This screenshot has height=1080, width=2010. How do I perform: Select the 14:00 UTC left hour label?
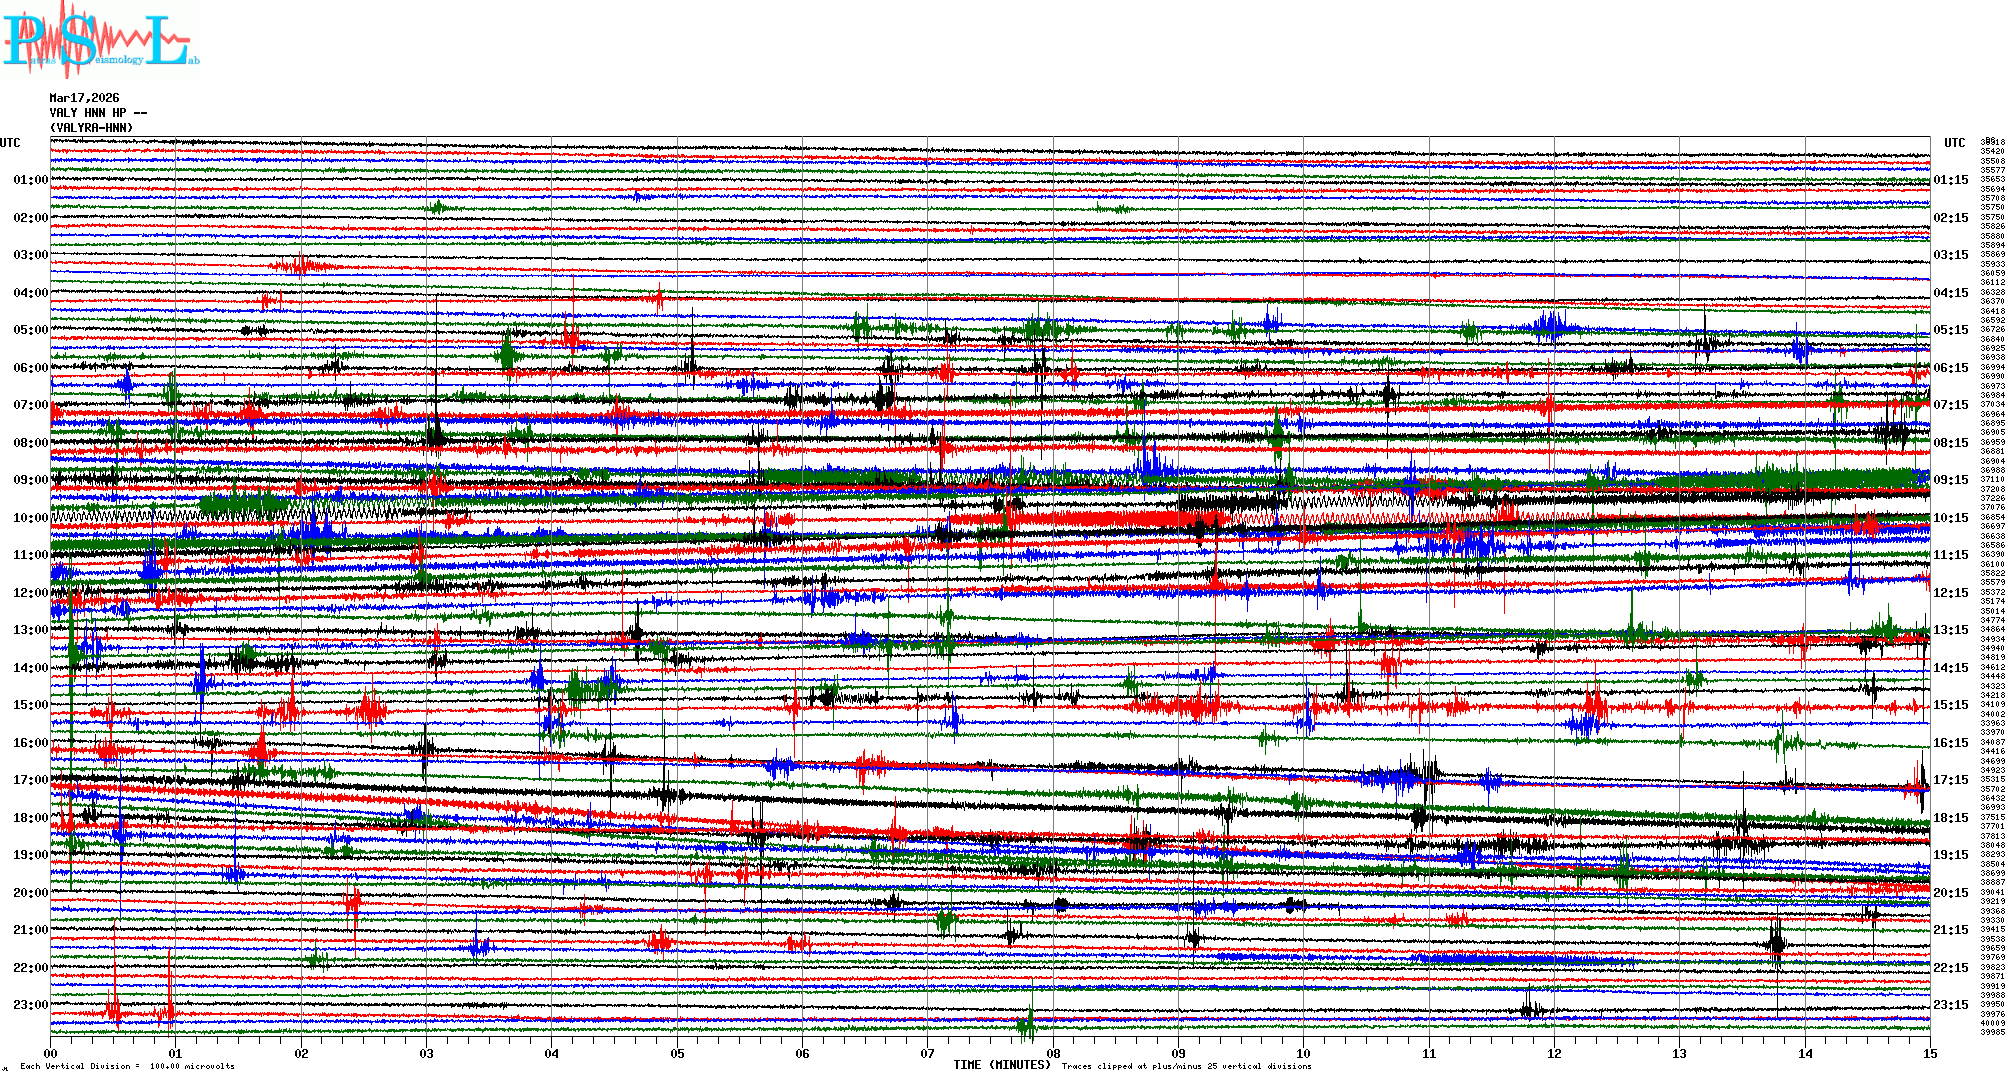(30, 668)
